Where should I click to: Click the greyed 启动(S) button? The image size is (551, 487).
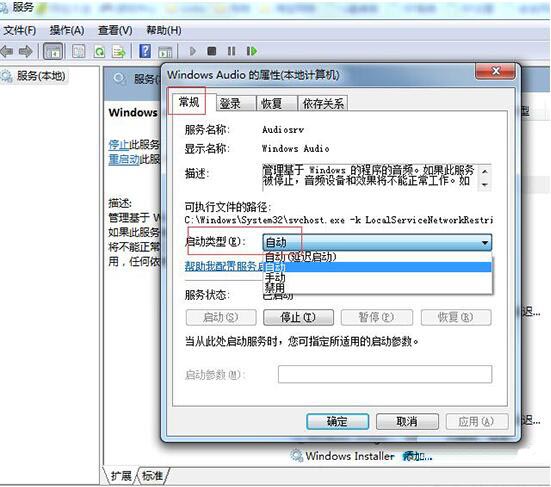[221, 318]
